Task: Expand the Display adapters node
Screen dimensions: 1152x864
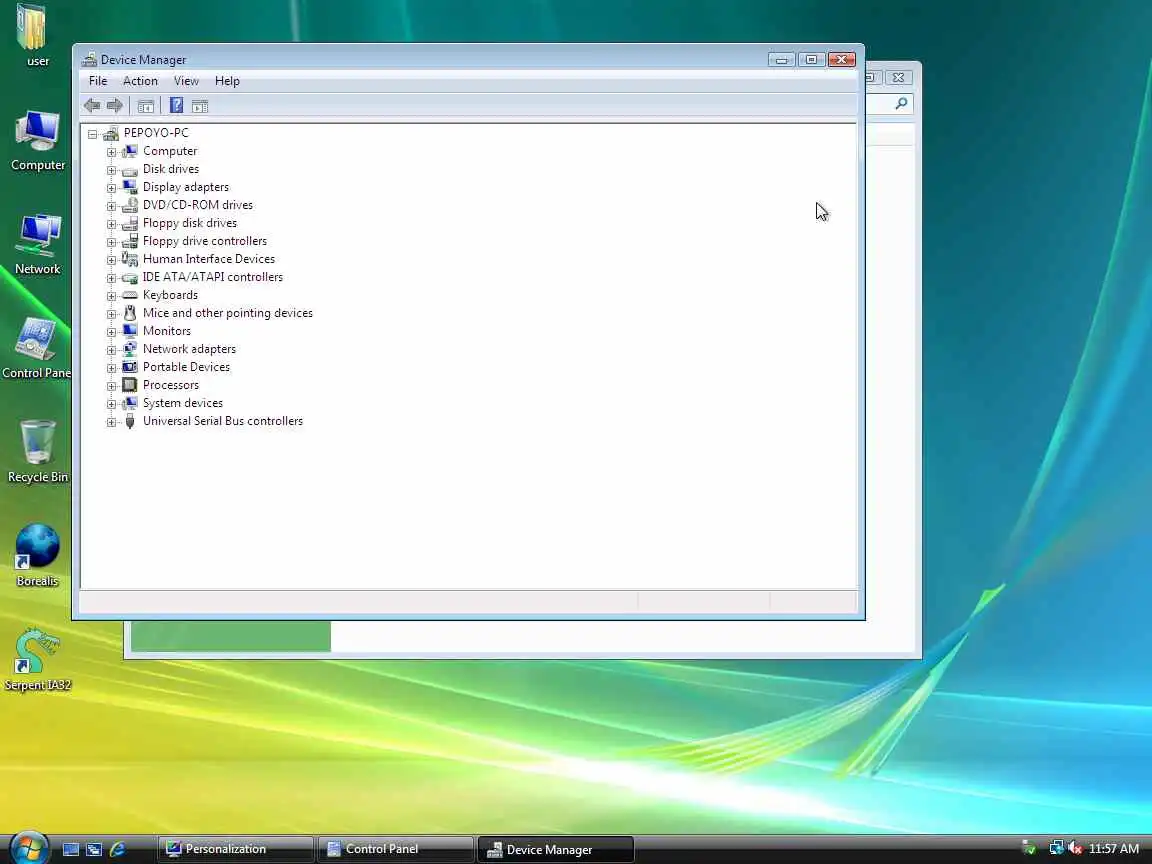Action: pyautogui.click(x=112, y=188)
